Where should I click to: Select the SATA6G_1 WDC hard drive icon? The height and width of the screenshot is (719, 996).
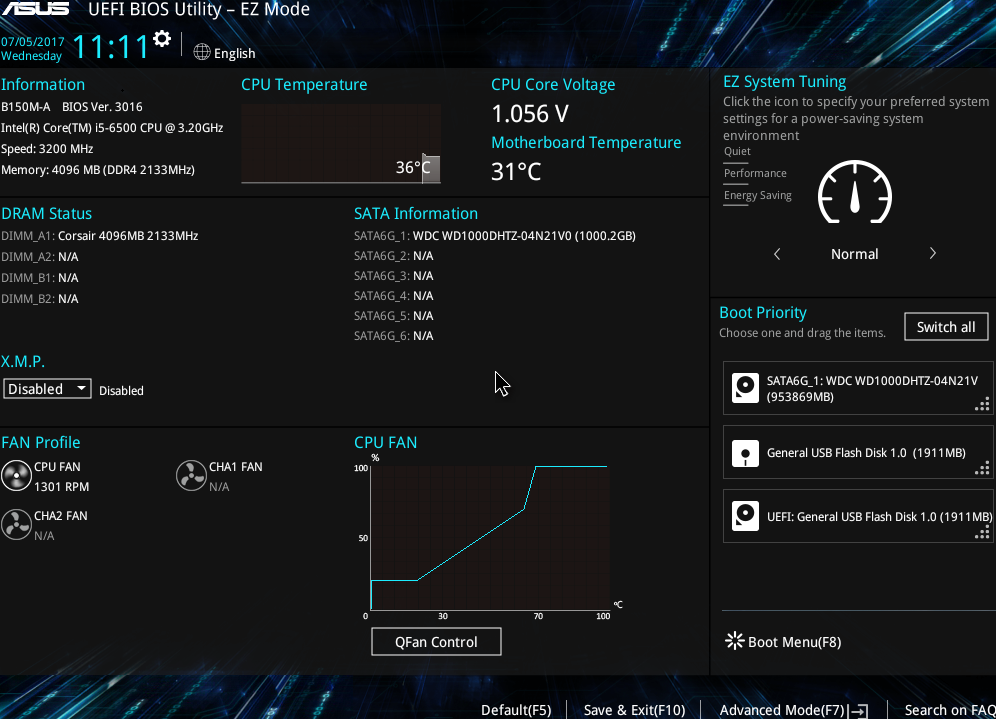coord(745,387)
